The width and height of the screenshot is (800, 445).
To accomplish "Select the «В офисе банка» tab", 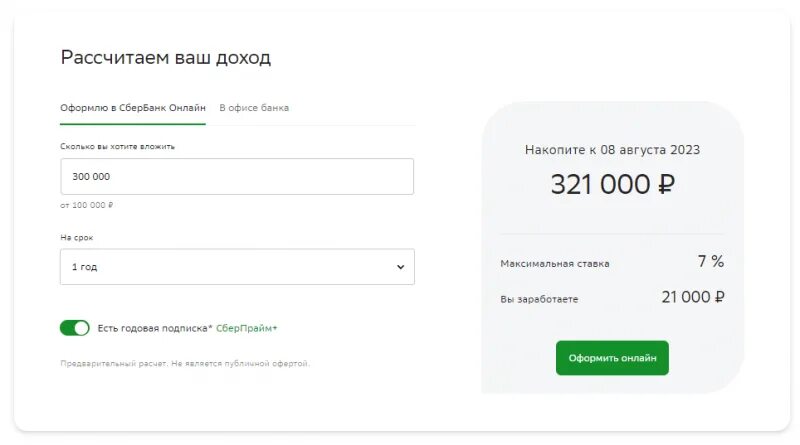I will 254,108.
